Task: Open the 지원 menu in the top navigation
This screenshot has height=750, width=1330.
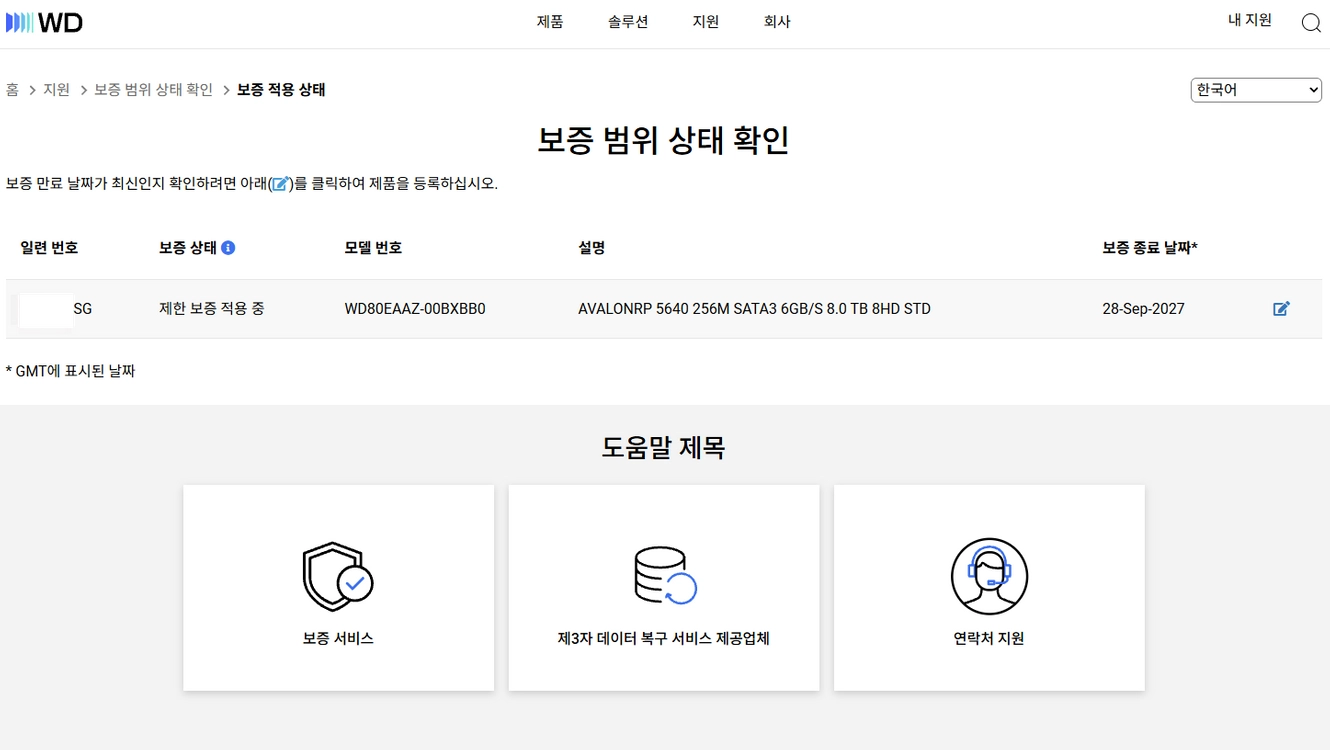Action: 706,22
